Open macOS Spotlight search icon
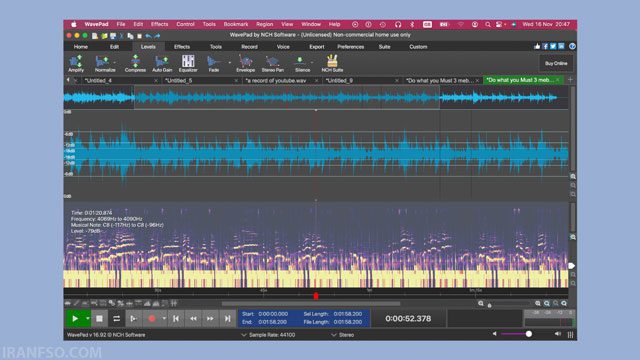This screenshot has width=640, height=360. pos(487,24)
